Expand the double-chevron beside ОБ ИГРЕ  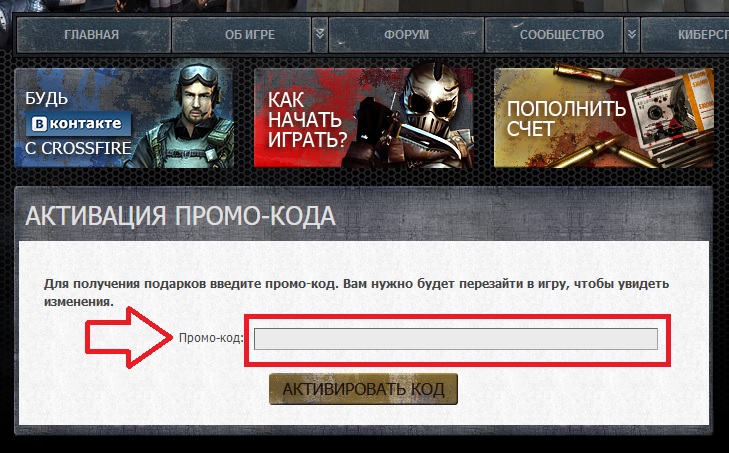(319, 35)
